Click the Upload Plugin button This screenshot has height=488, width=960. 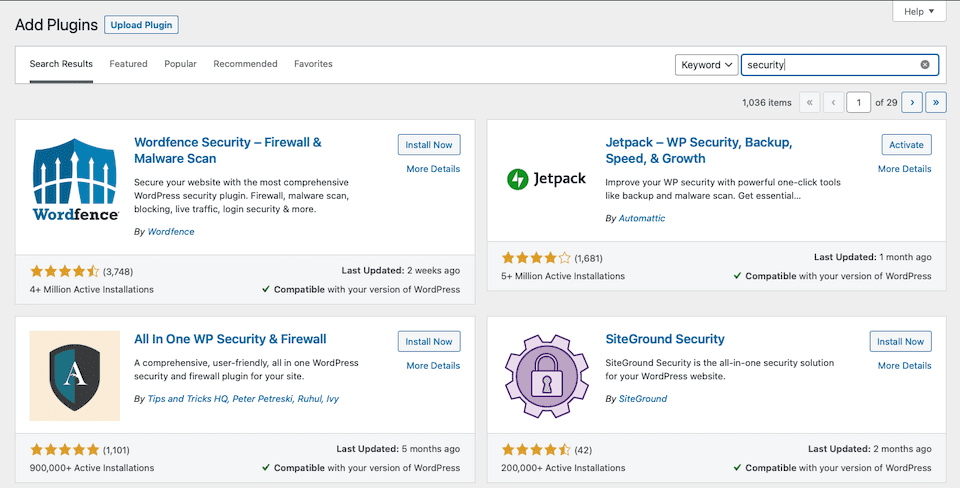[141, 25]
